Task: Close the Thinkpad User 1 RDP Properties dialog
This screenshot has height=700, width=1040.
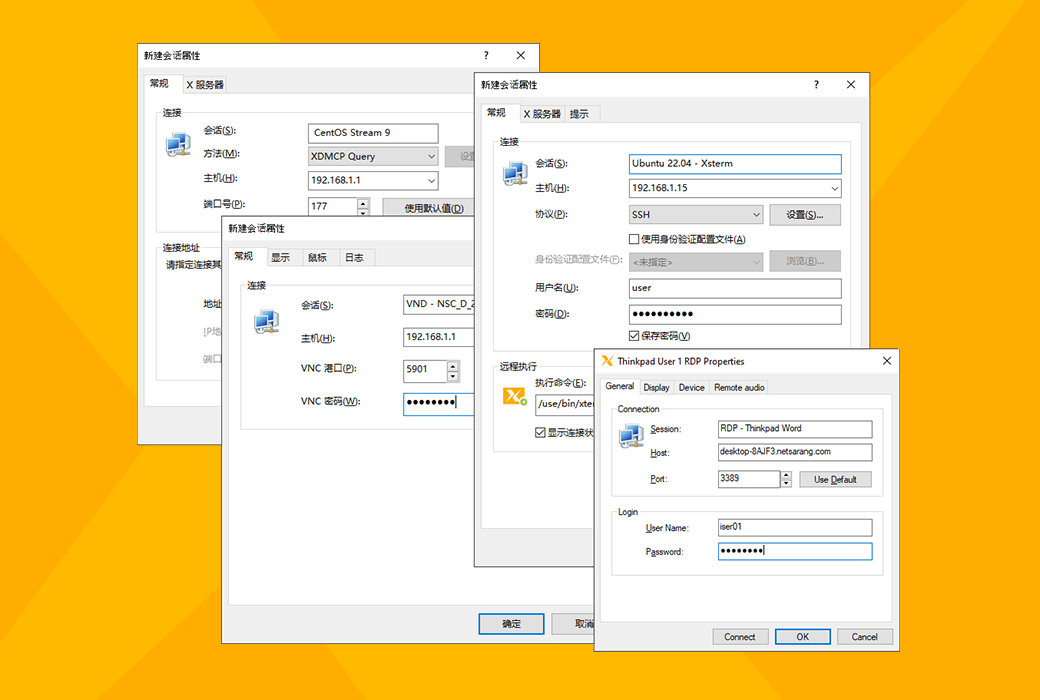Action: (x=887, y=361)
